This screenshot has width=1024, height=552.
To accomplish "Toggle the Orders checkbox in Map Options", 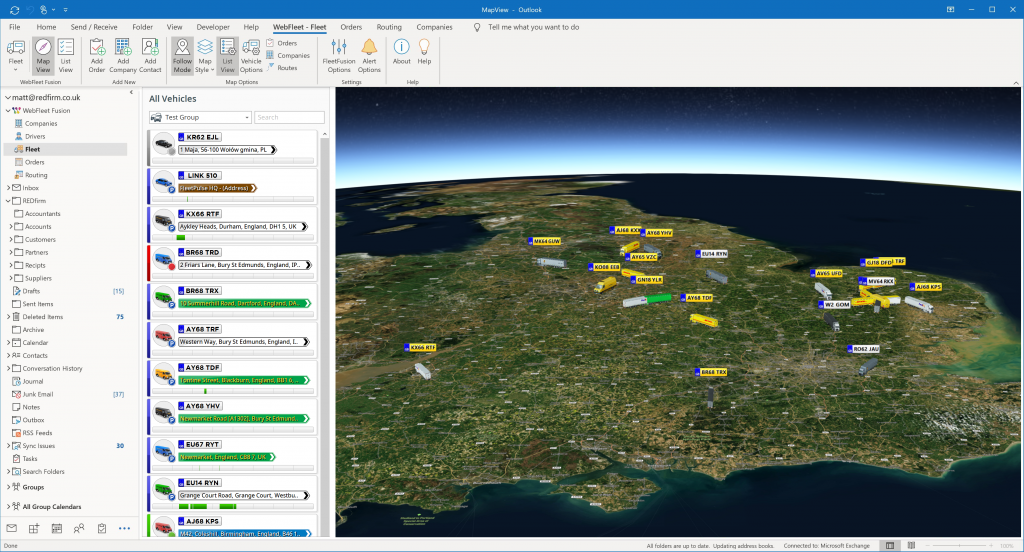I will pyautogui.click(x=281, y=43).
